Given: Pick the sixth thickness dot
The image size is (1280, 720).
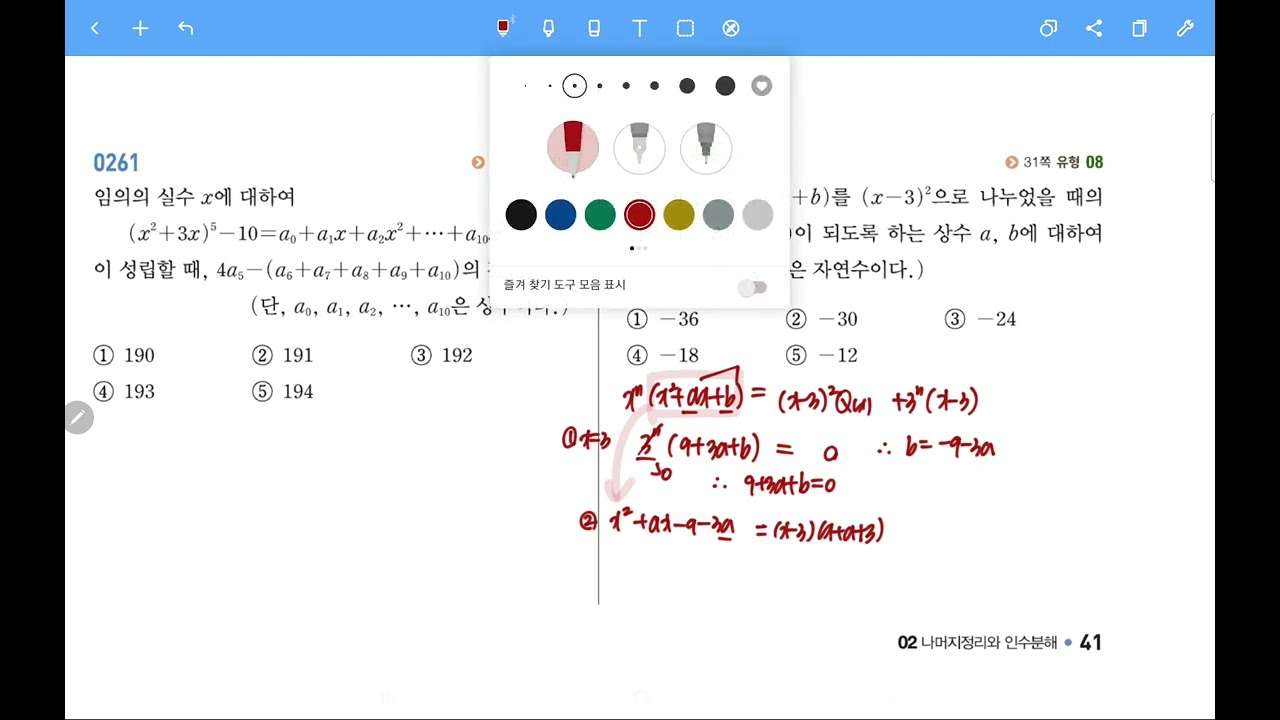Looking at the screenshot, I should (x=655, y=86).
